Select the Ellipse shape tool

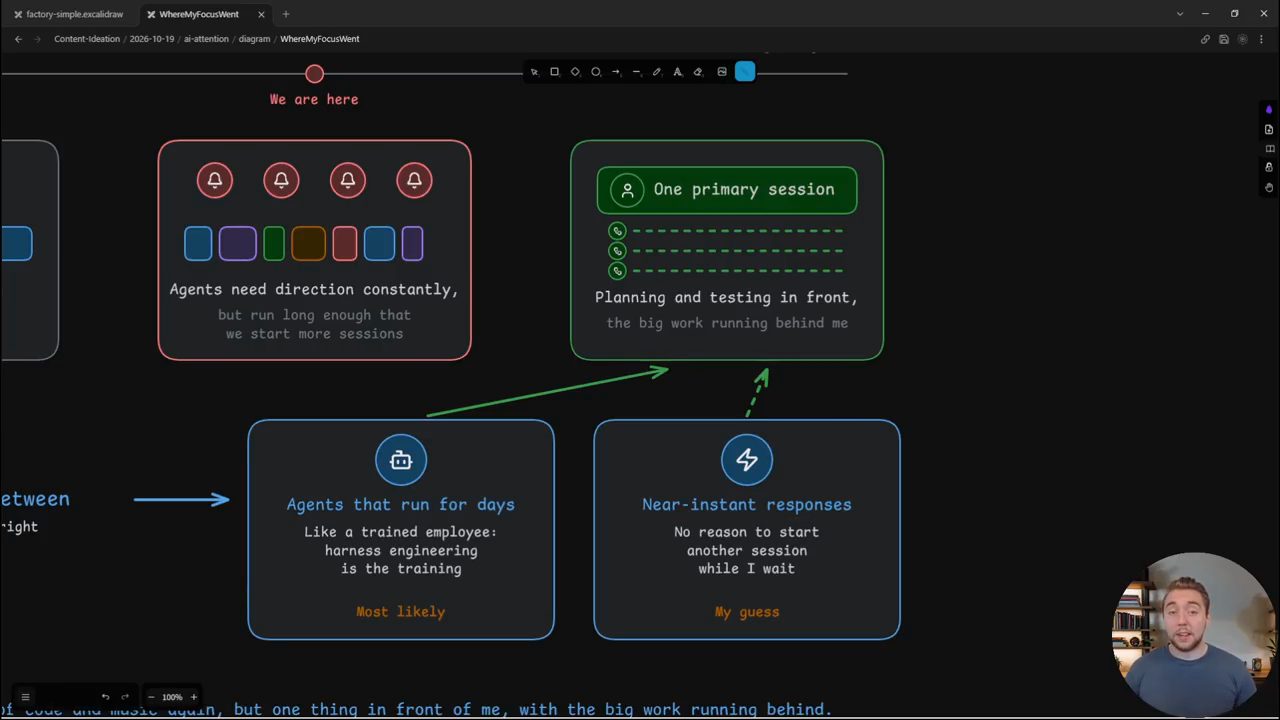tap(596, 72)
